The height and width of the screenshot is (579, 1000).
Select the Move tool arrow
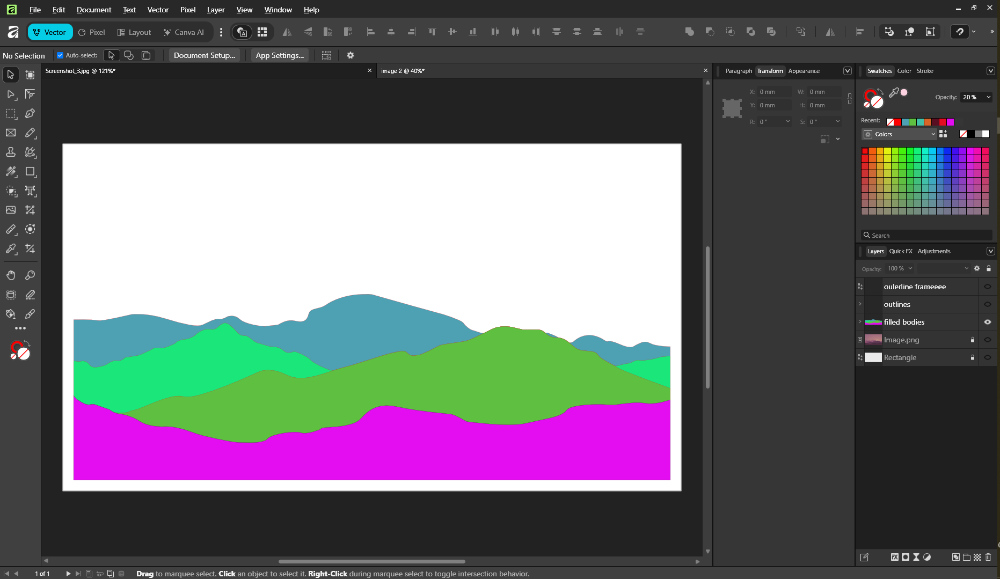pos(11,75)
